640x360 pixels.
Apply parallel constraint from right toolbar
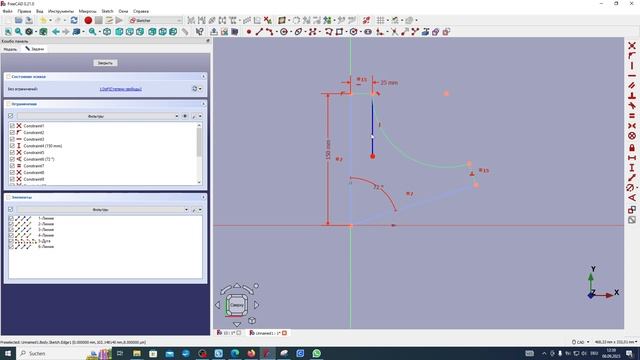coord(632,86)
